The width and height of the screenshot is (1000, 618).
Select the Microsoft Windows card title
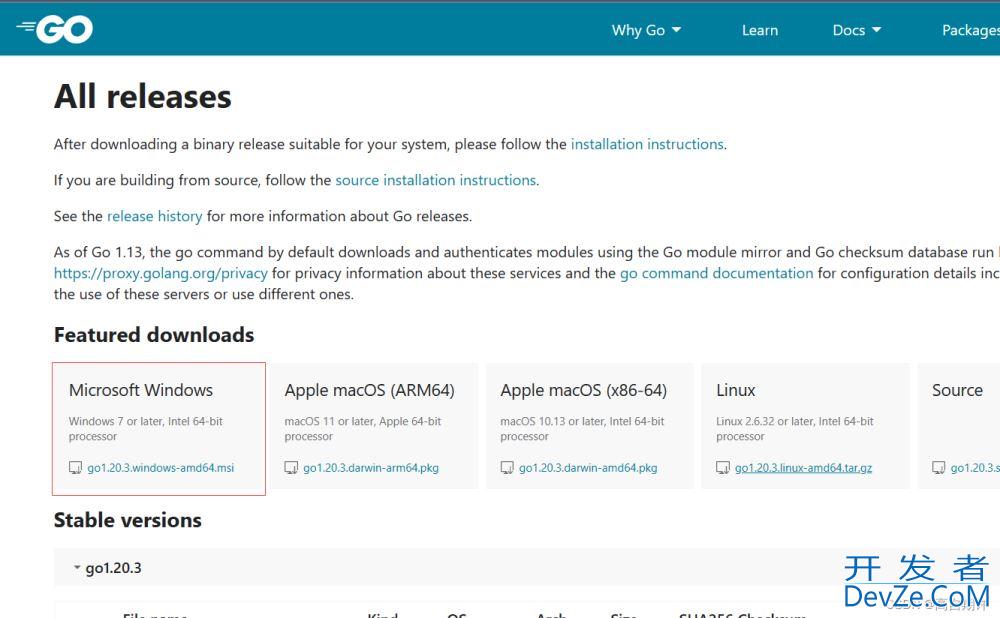click(141, 390)
